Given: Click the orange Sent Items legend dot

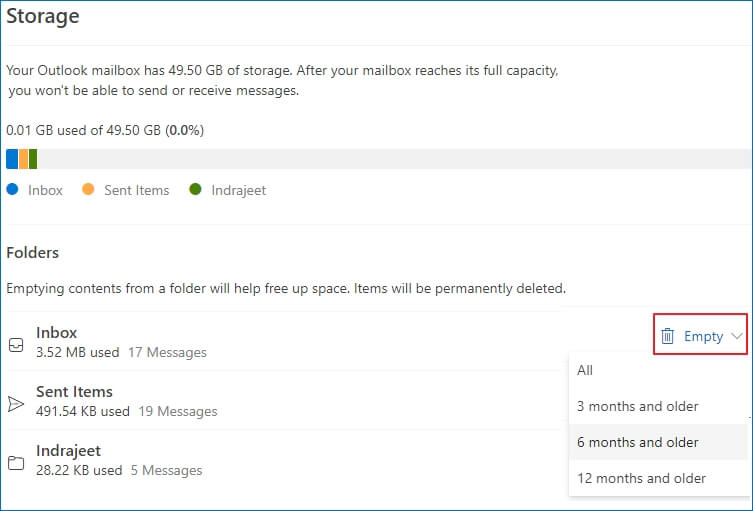Looking at the screenshot, I should [88, 189].
